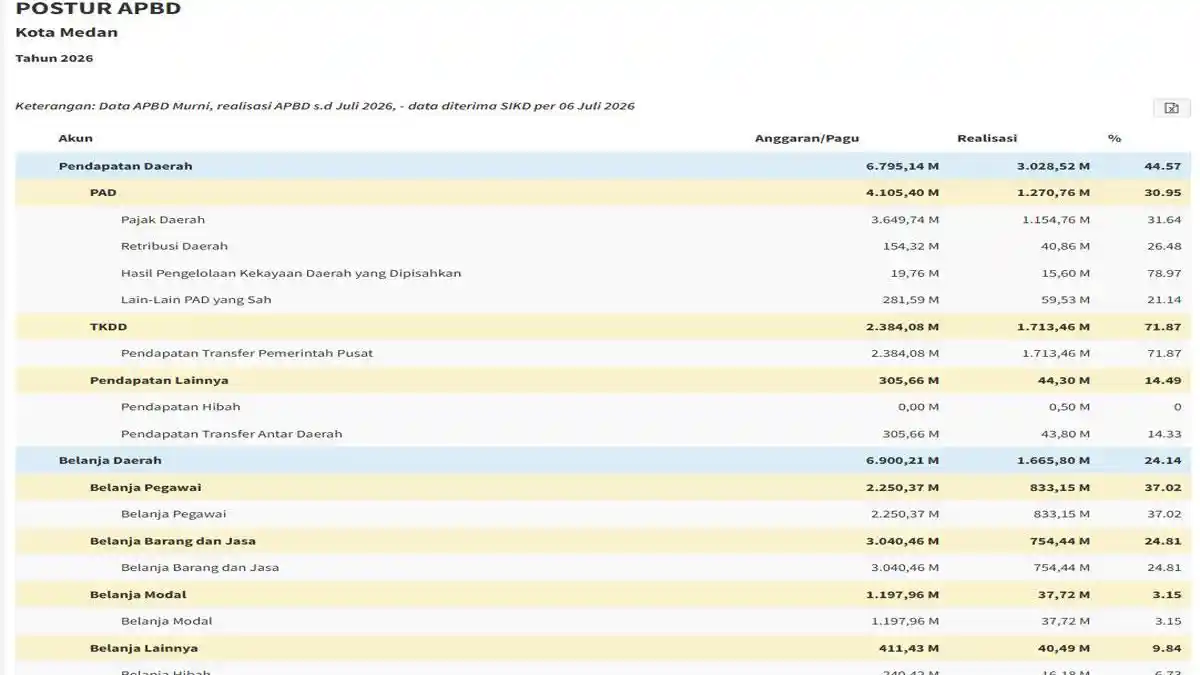
Task: Click the Retribusi Daerah row label
Action: tap(174, 246)
